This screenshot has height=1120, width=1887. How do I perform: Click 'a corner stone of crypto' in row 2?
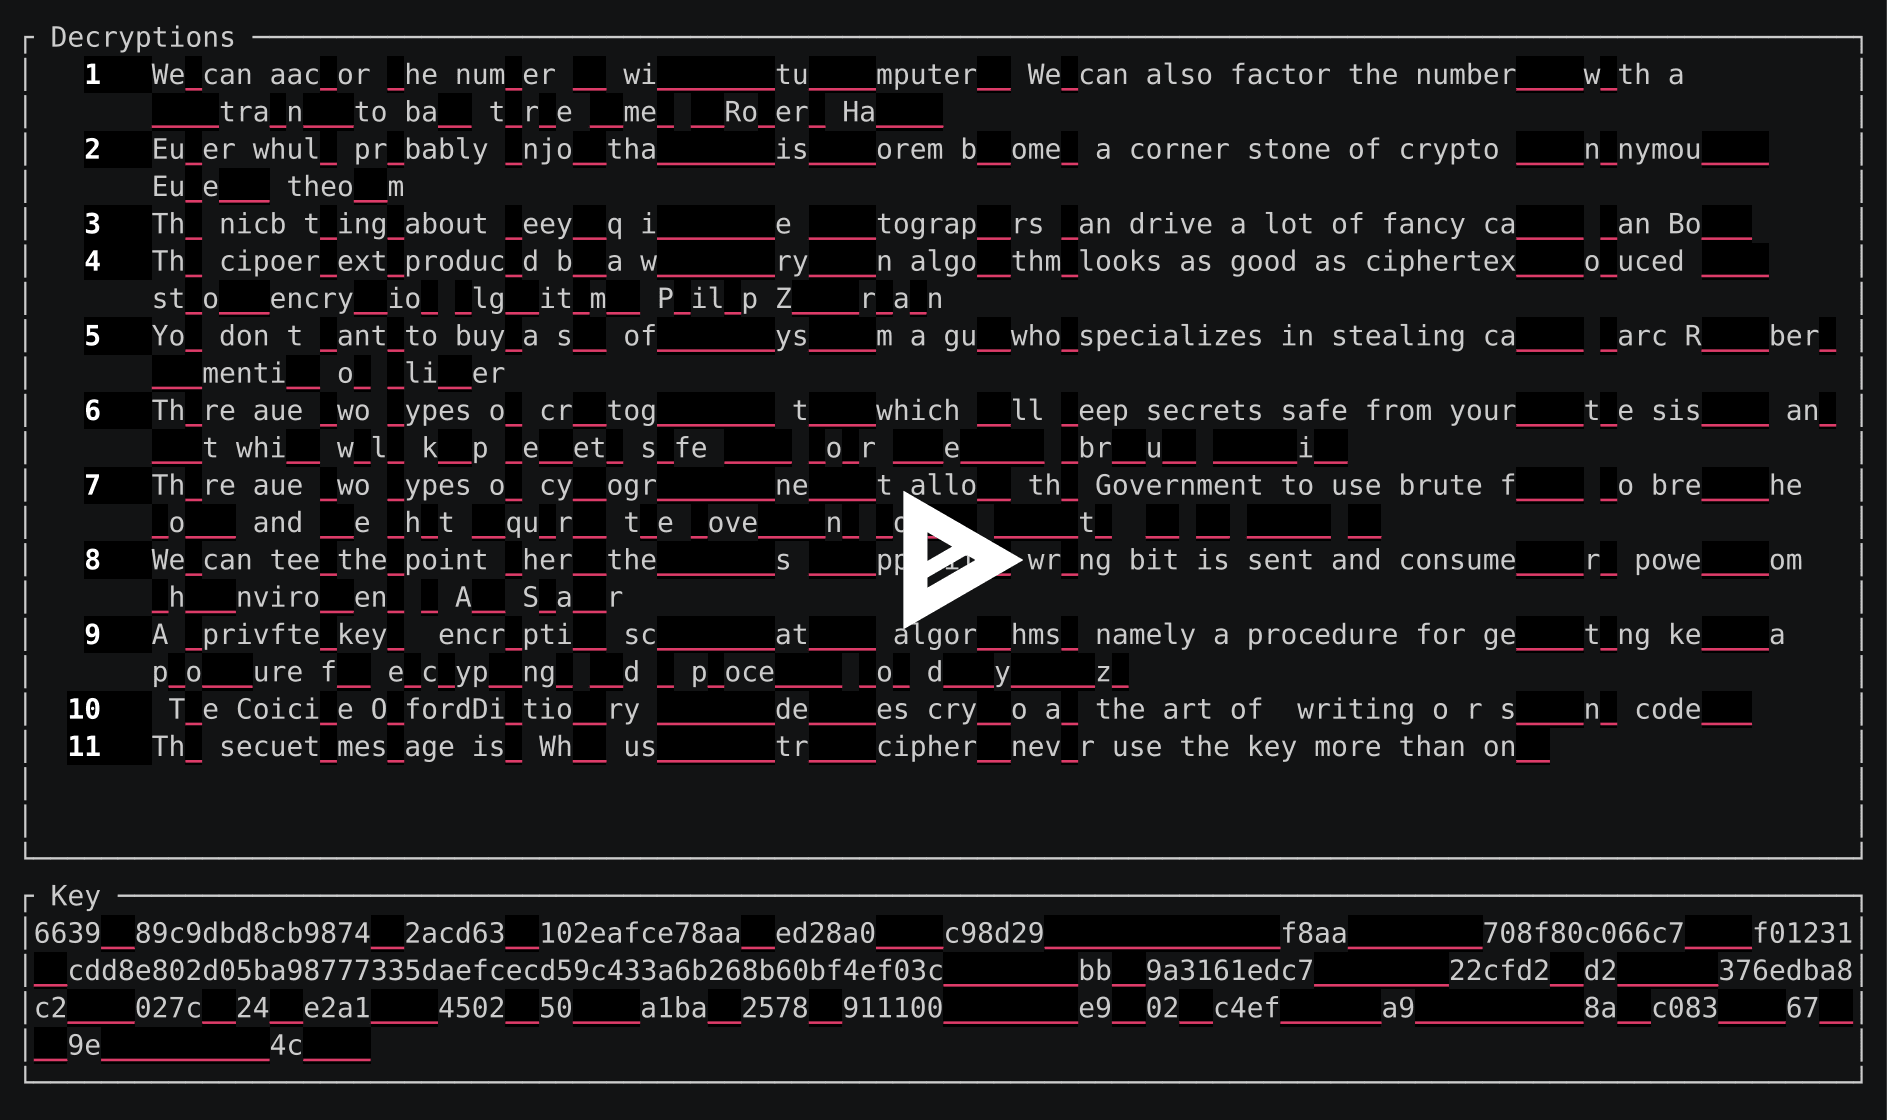[1297, 150]
